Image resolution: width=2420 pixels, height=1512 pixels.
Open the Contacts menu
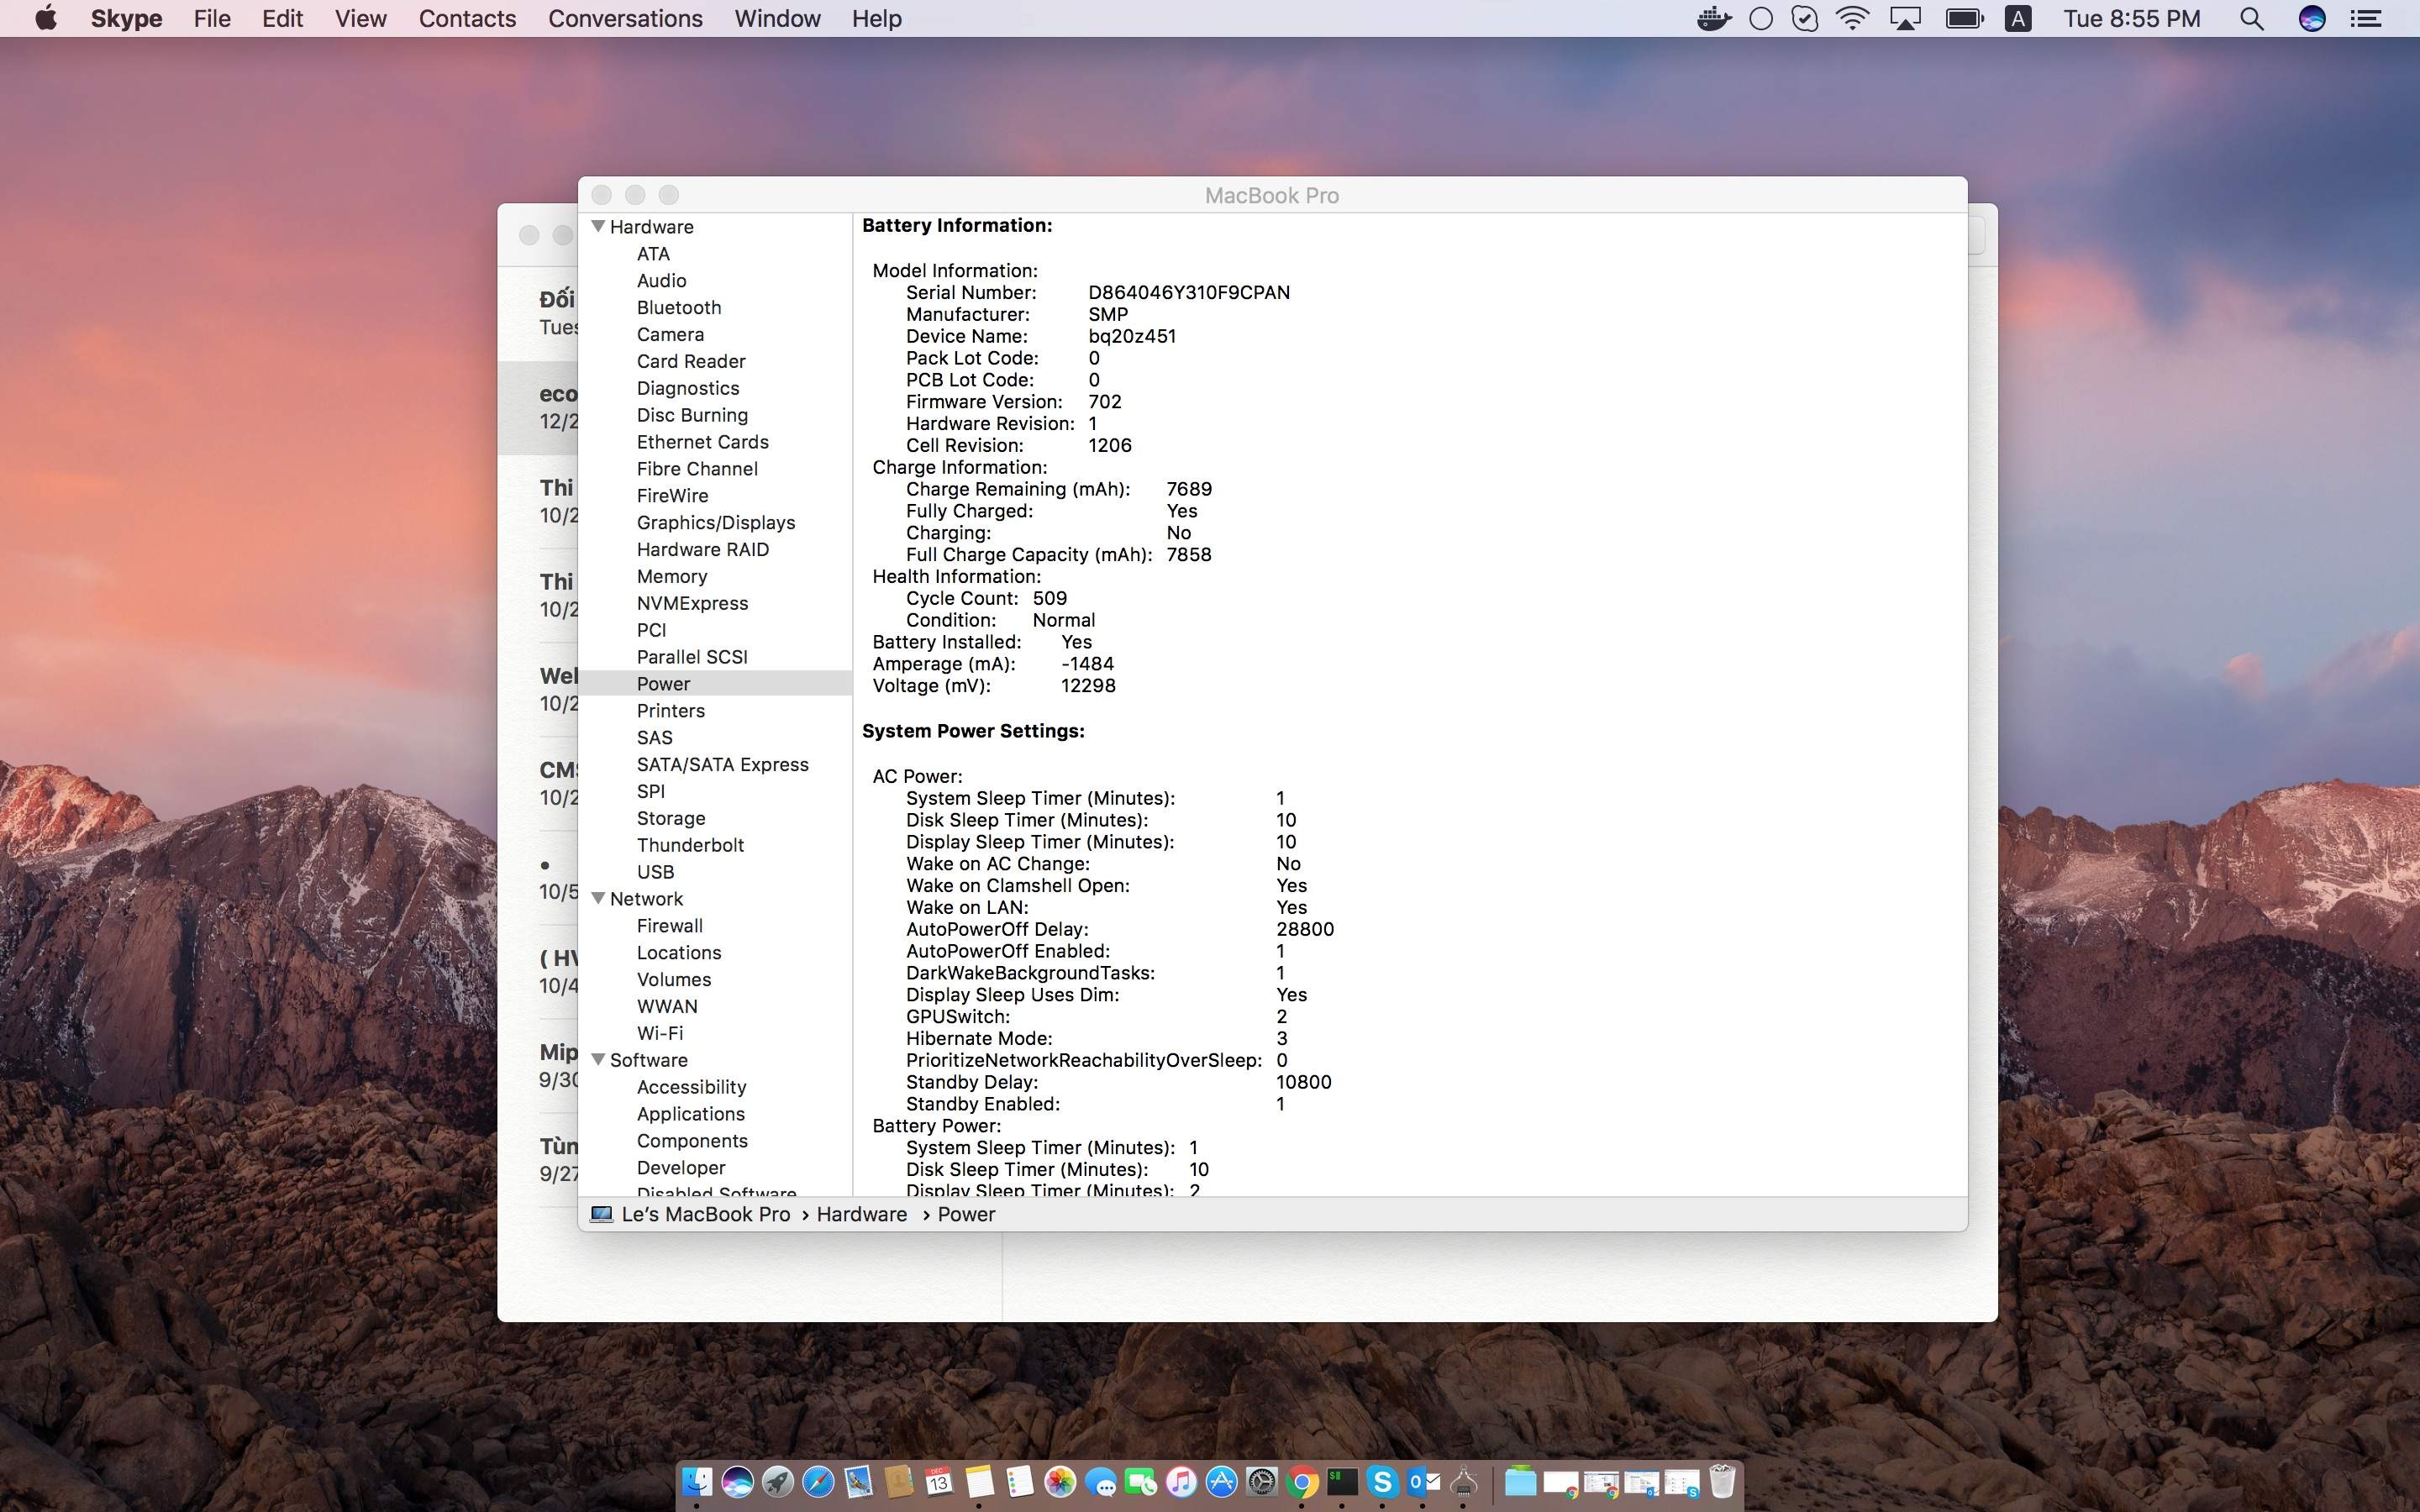tap(467, 18)
